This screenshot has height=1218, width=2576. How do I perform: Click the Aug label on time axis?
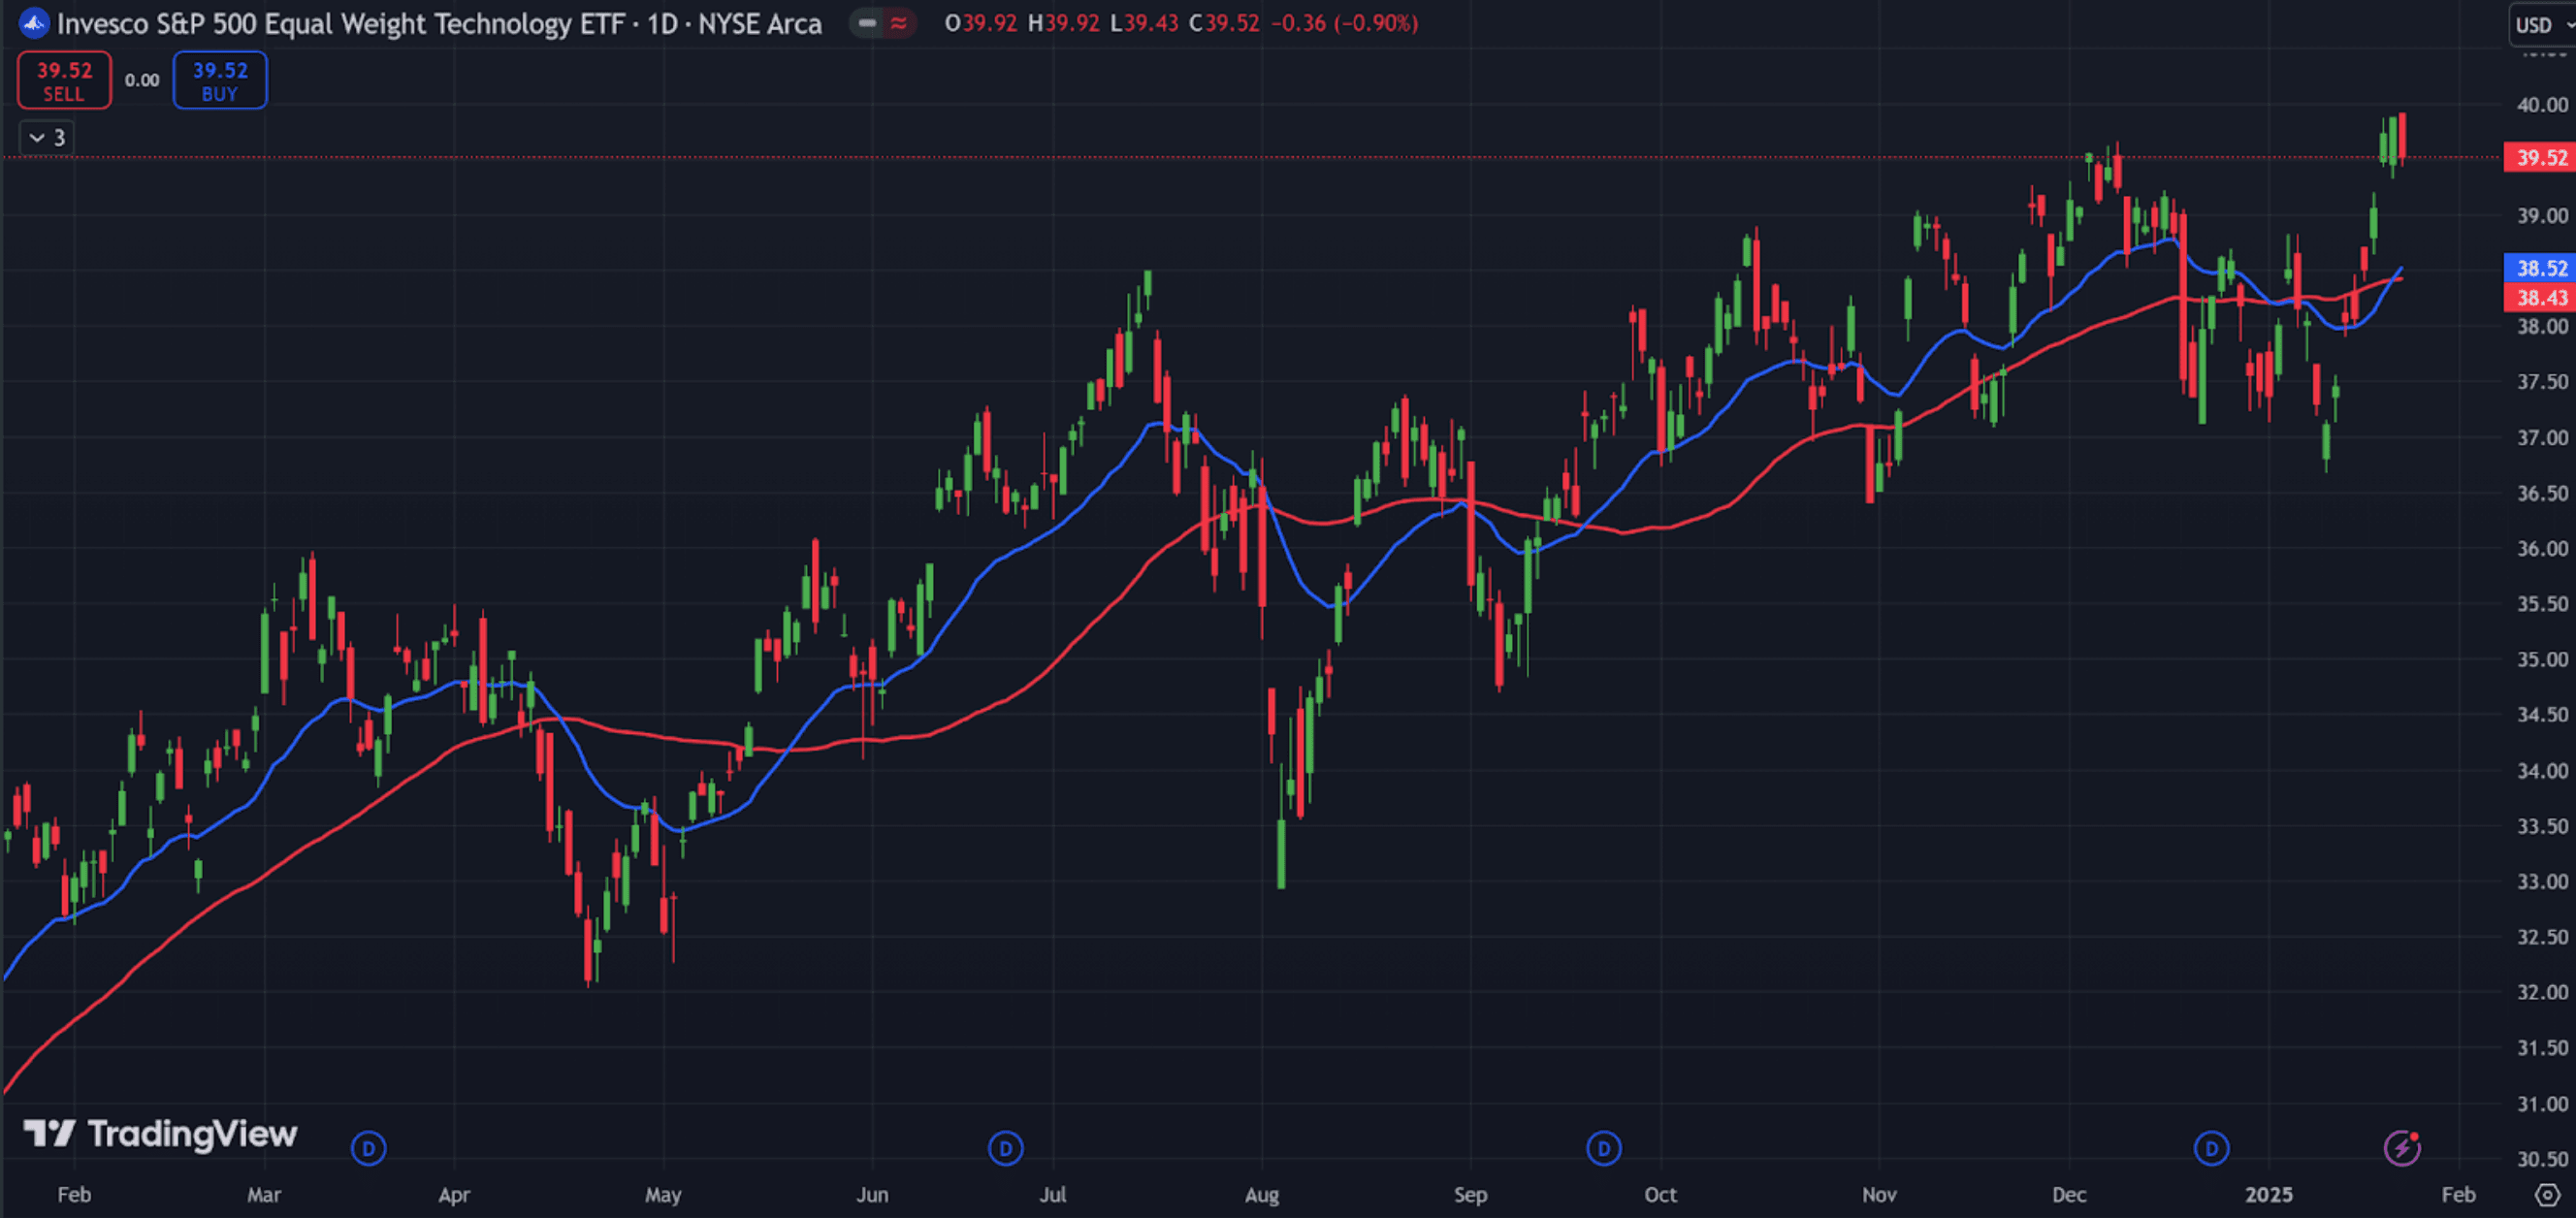tap(1261, 1194)
